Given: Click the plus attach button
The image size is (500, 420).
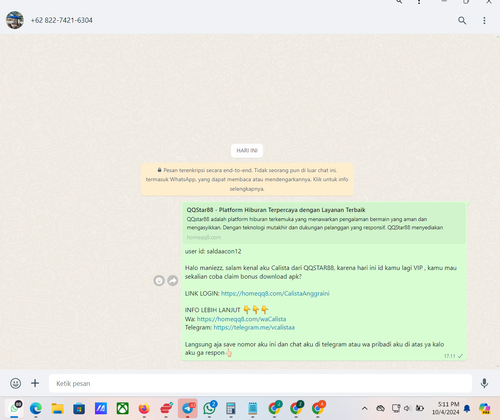Looking at the screenshot, I should 35,383.
